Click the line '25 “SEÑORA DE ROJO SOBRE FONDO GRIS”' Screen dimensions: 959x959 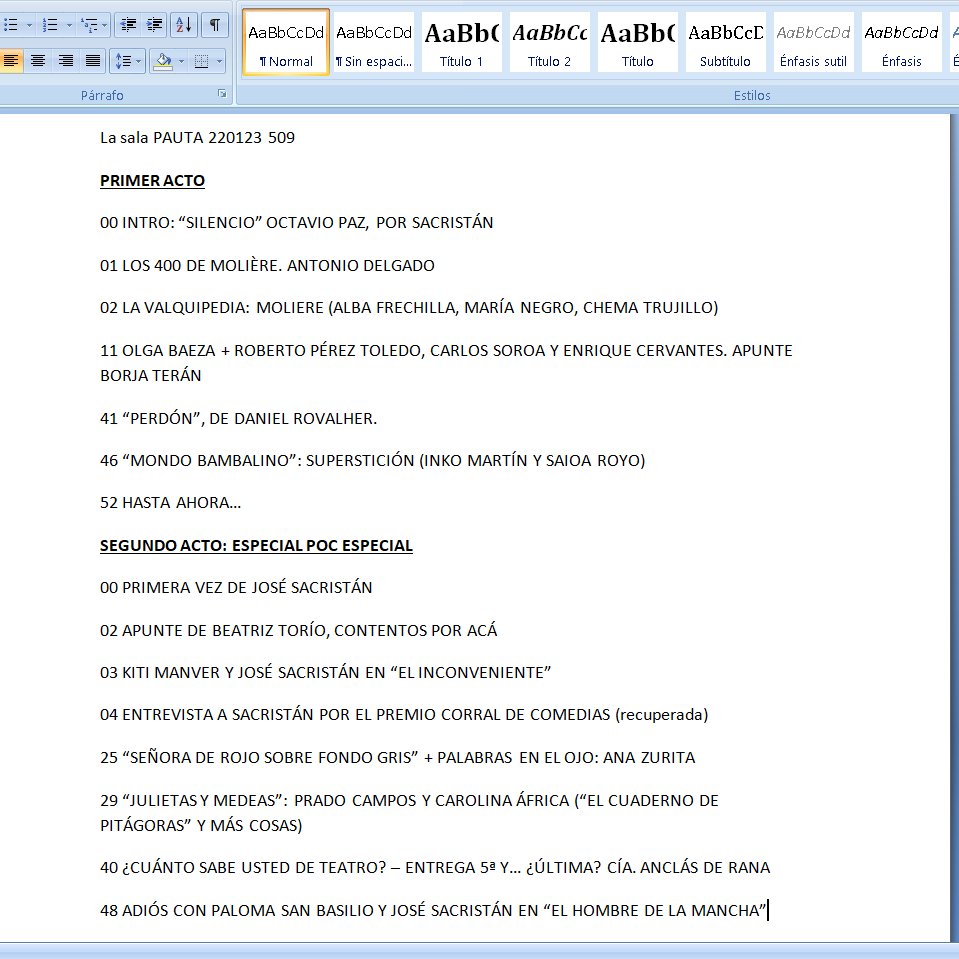click(x=398, y=758)
